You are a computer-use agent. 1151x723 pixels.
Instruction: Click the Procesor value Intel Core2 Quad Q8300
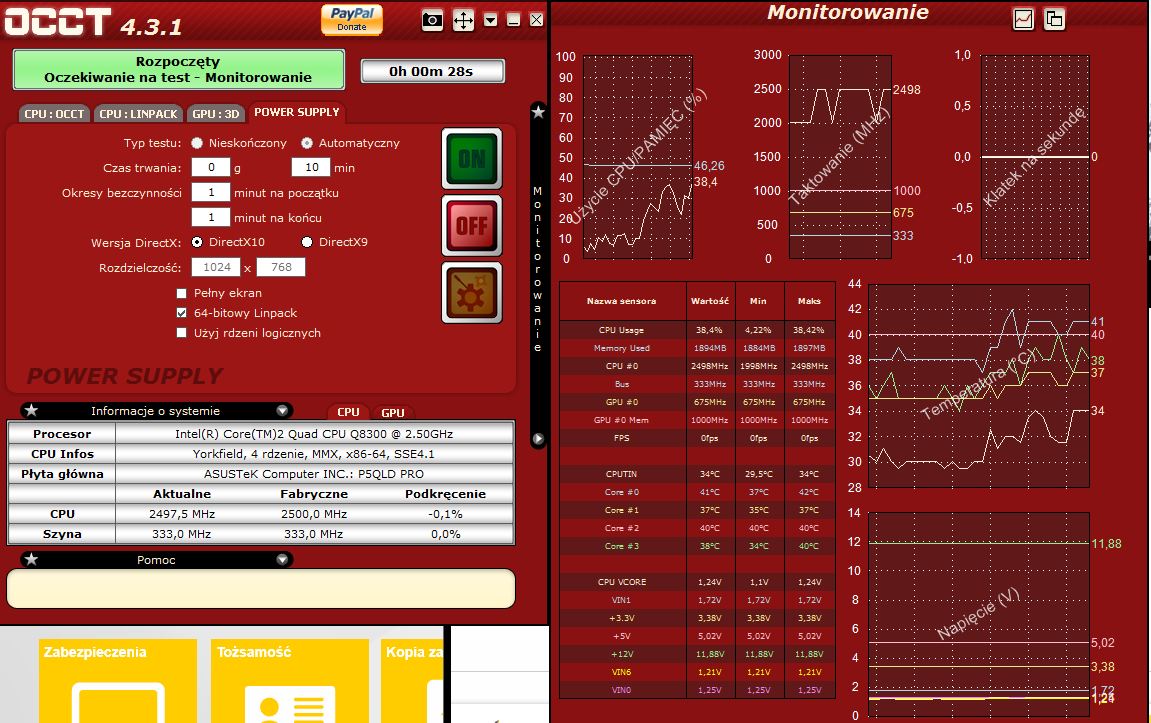click(314, 434)
